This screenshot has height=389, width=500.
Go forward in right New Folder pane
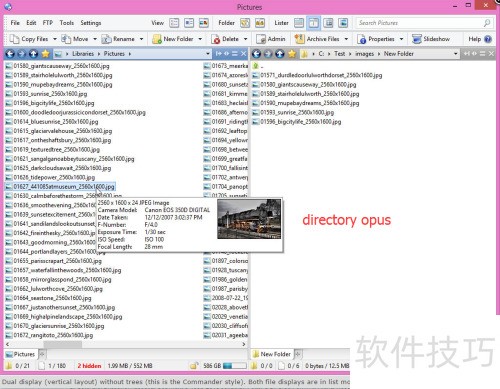(268, 54)
